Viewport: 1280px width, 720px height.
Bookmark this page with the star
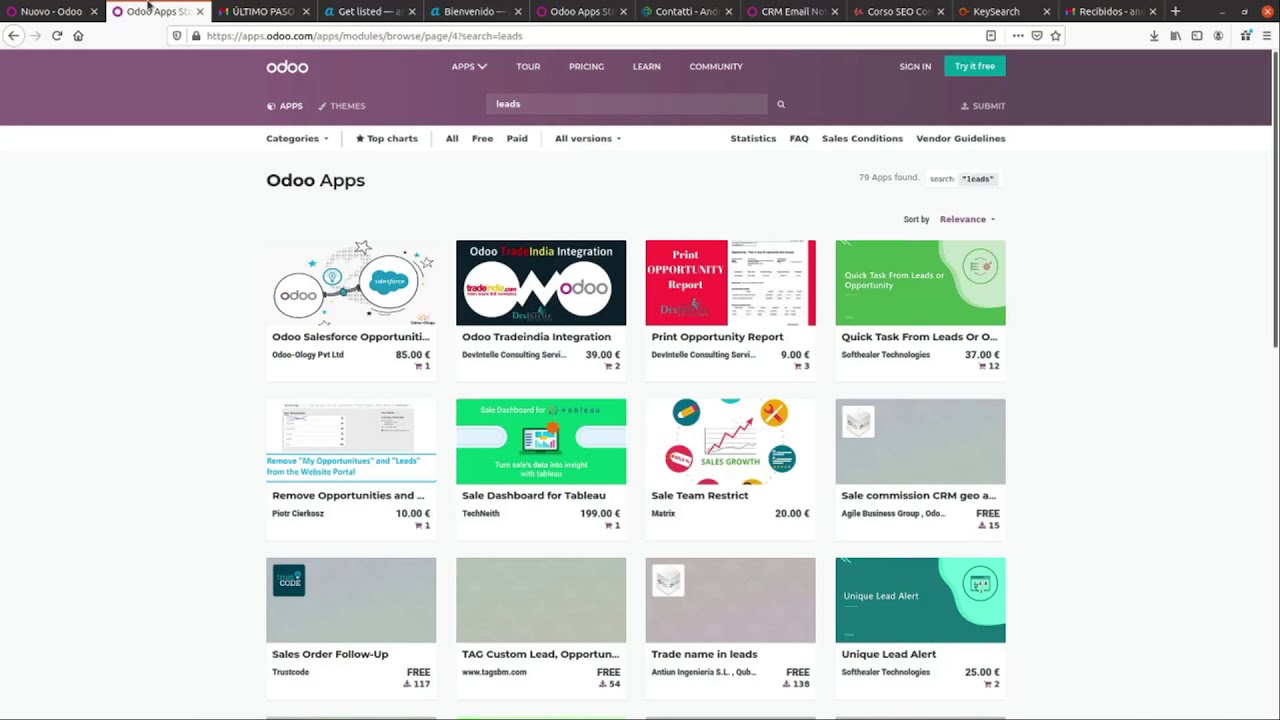coord(1055,36)
